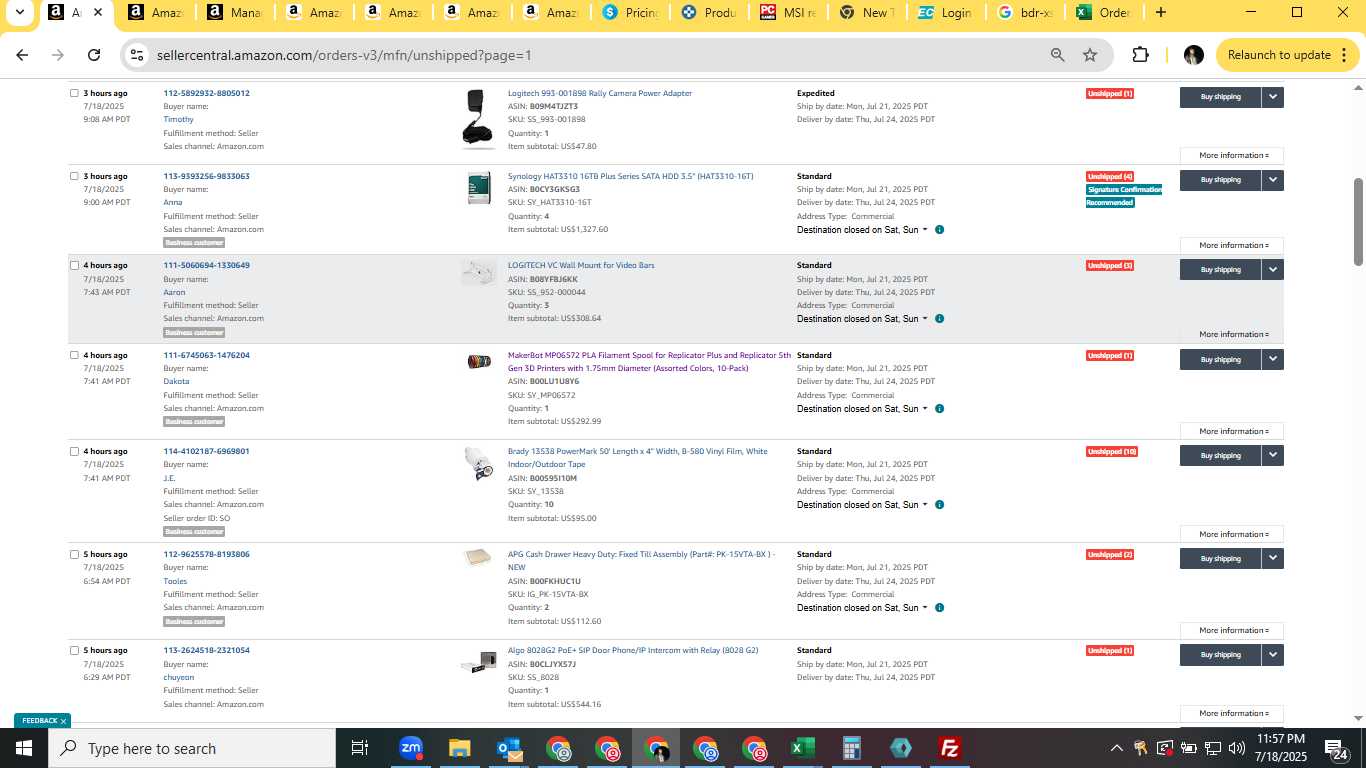Click the info icon on J.E.'s order
The height and width of the screenshot is (768, 1366).
pos(939,505)
